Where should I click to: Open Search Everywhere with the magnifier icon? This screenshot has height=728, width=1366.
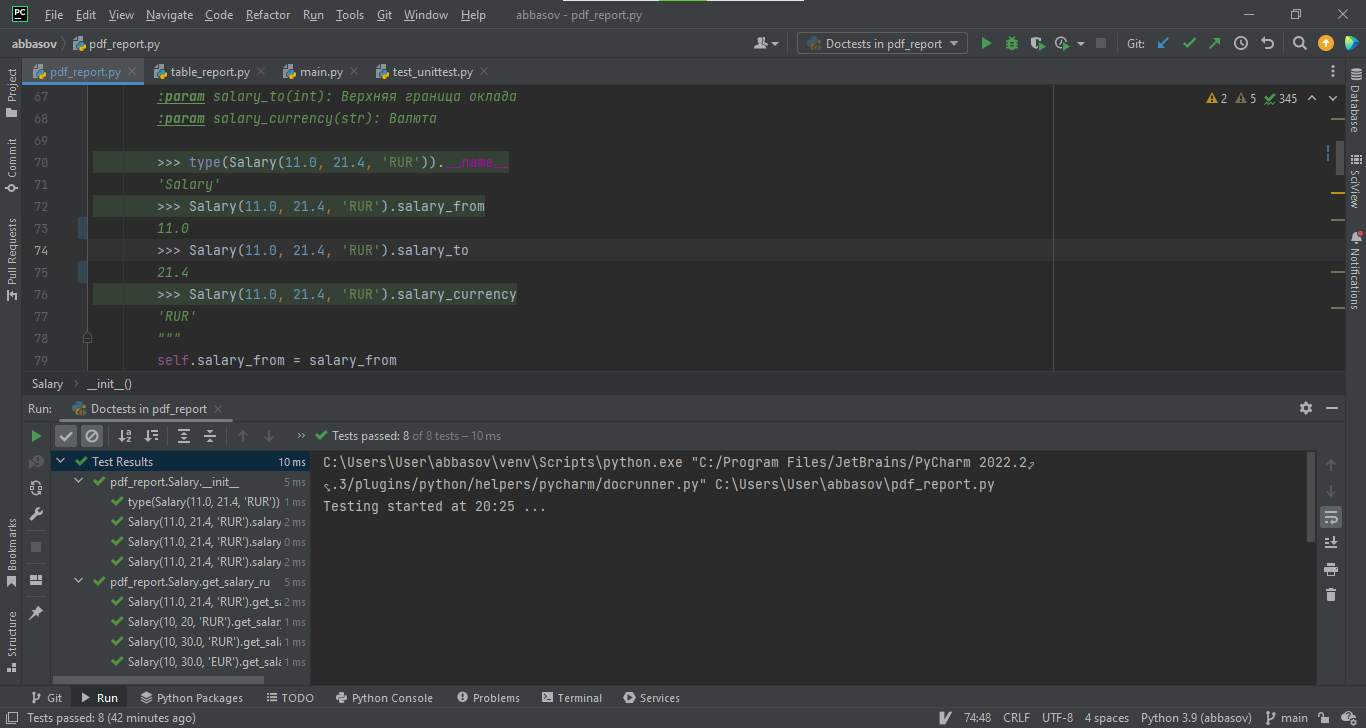click(x=1299, y=43)
